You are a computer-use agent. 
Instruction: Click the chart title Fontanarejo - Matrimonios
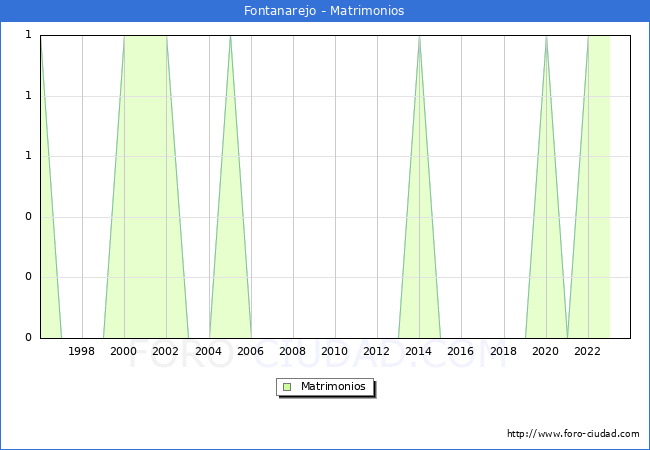coord(324,10)
